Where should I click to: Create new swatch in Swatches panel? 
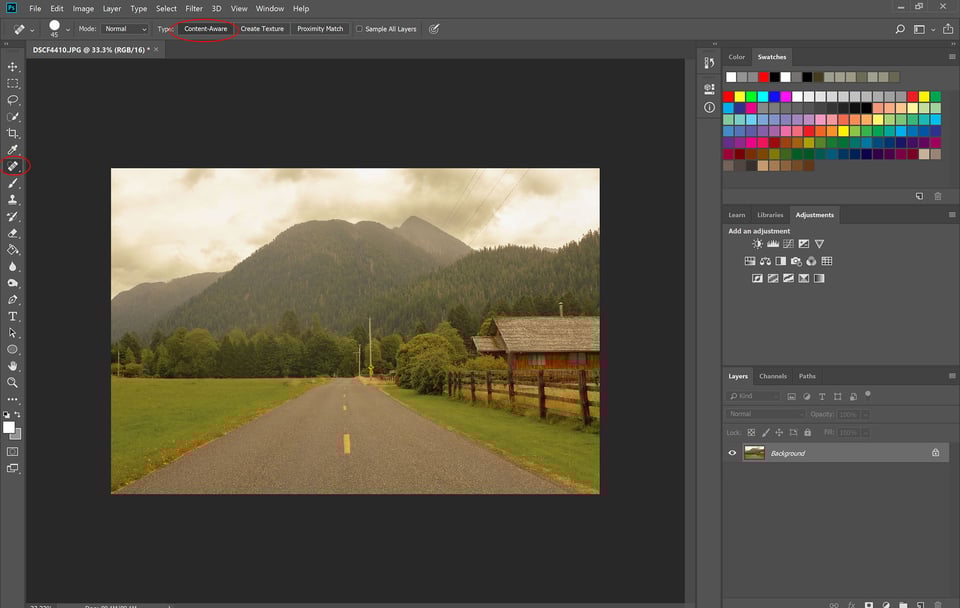point(920,196)
